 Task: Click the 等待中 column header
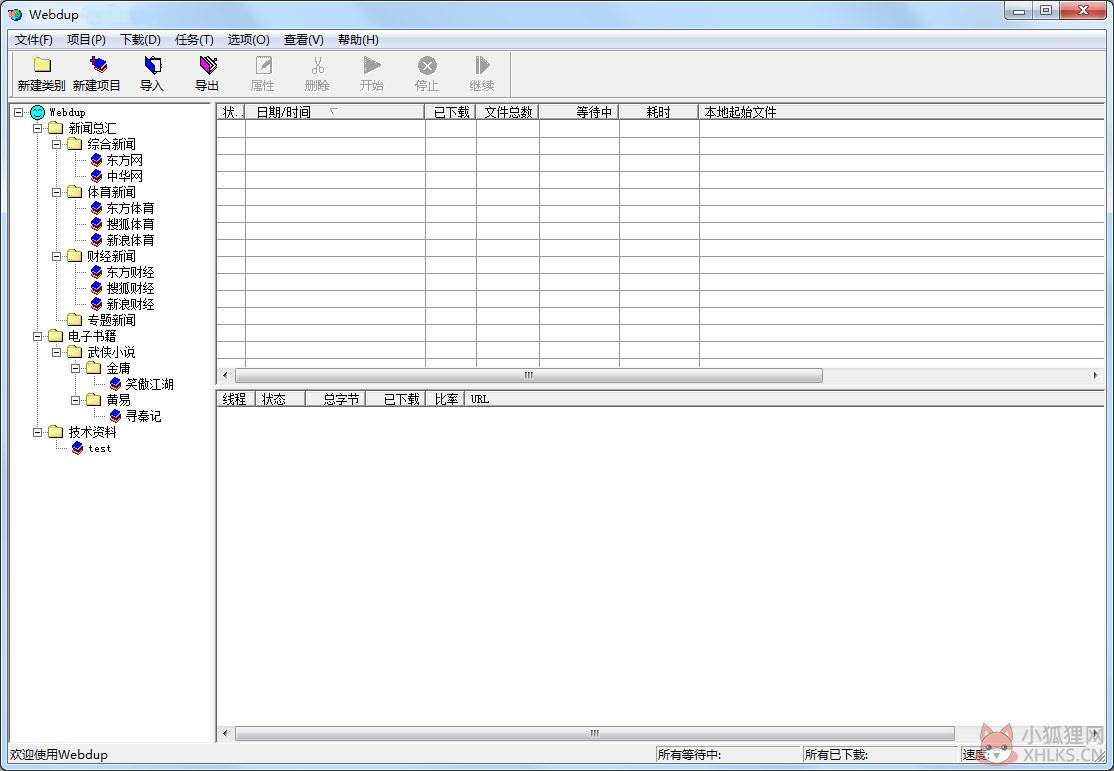(x=580, y=112)
